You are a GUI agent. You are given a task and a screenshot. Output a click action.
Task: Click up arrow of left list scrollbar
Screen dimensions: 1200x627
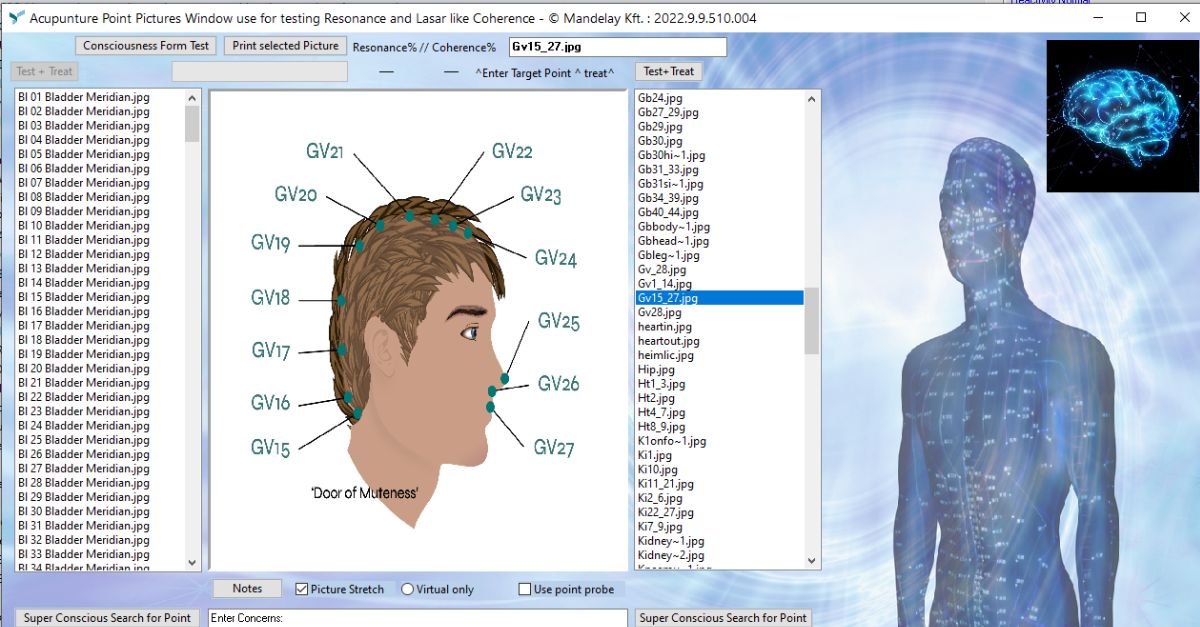click(x=193, y=98)
